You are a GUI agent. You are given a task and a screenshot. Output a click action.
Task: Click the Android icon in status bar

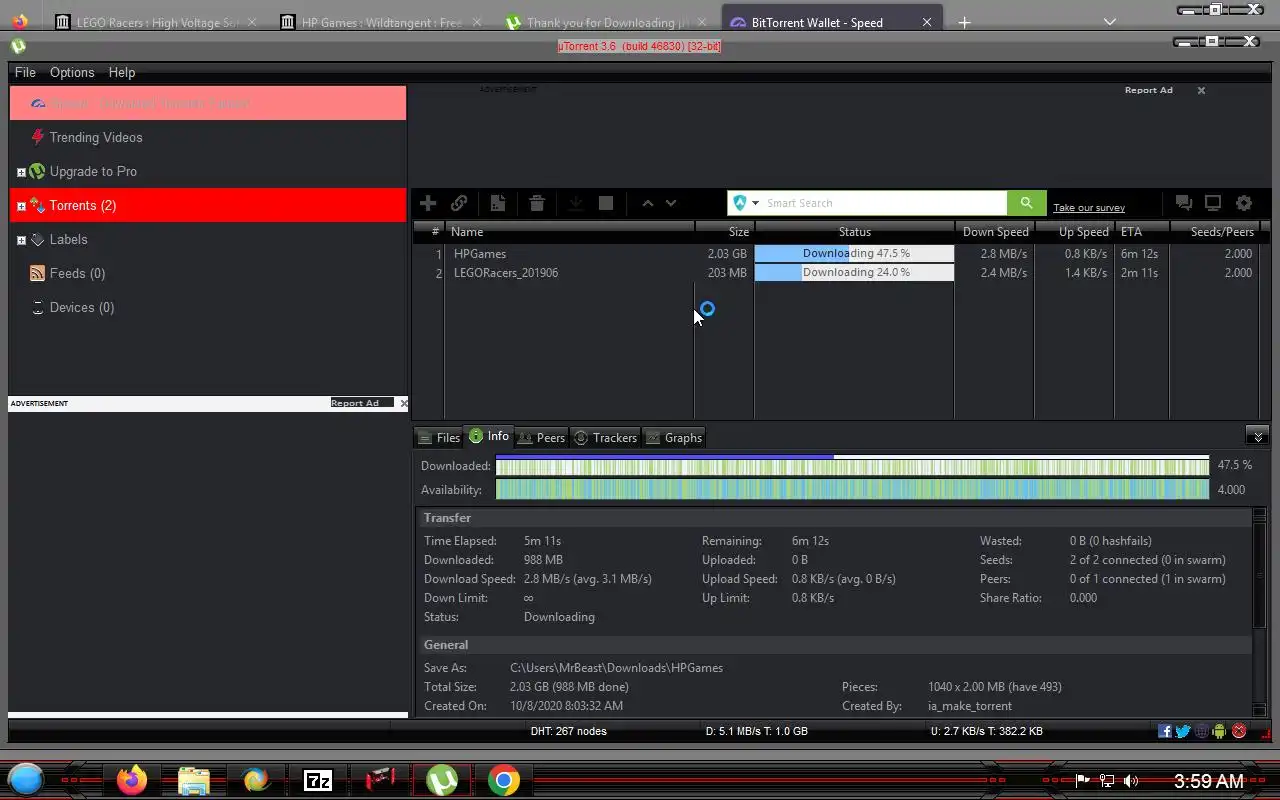pos(1219,731)
